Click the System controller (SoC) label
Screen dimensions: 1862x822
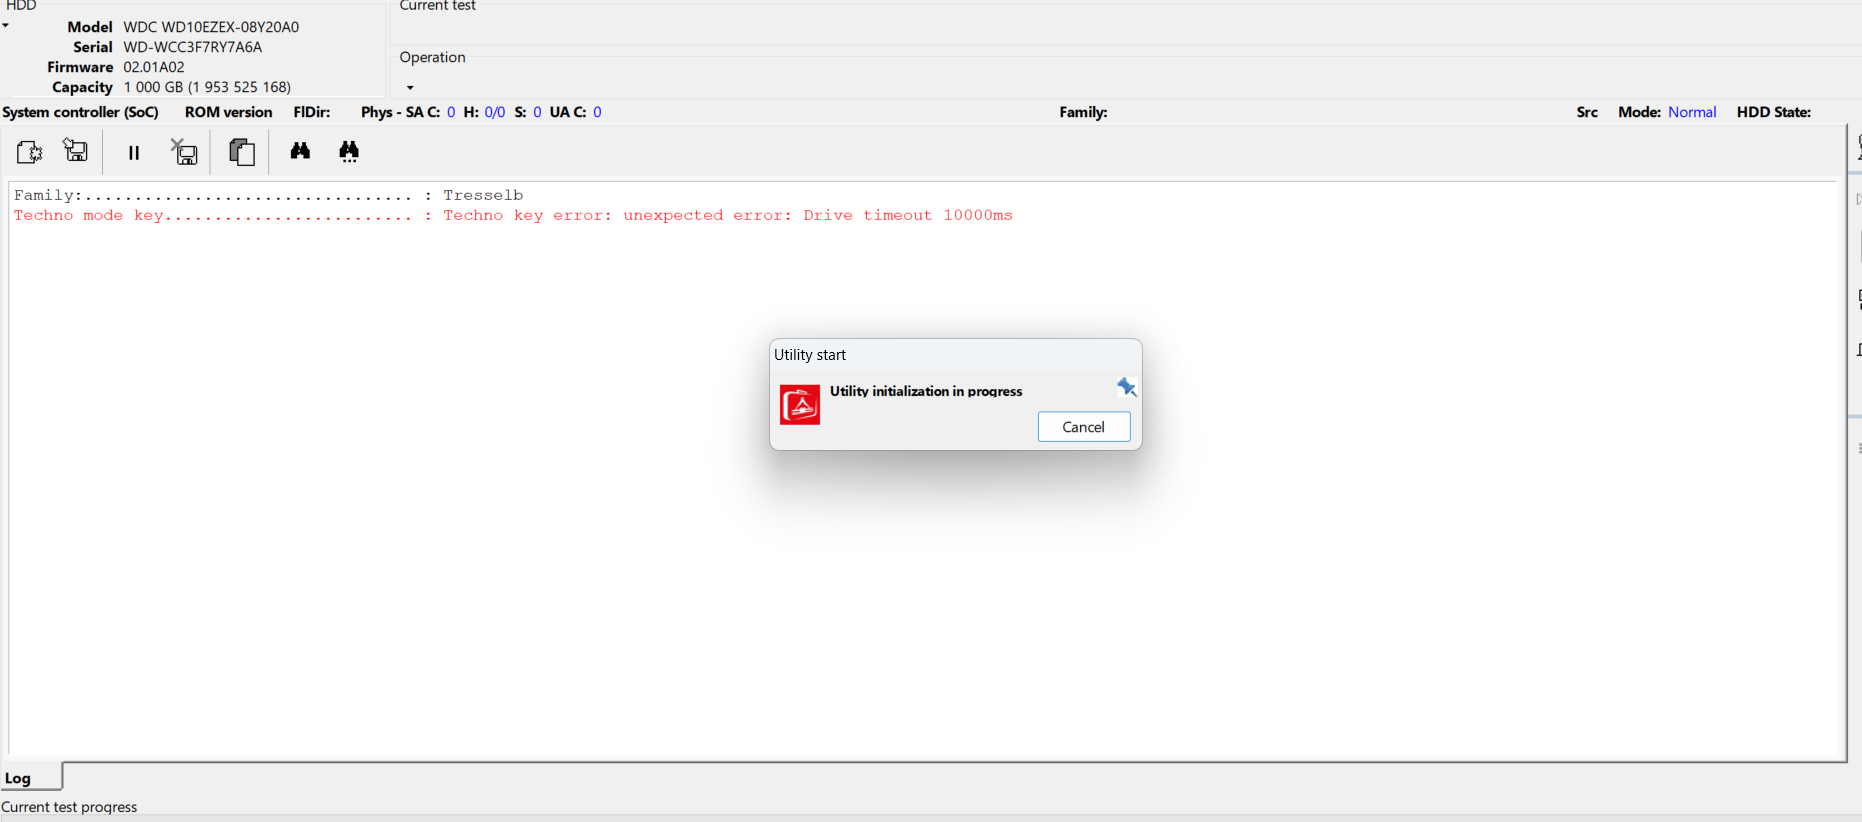pos(81,112)
